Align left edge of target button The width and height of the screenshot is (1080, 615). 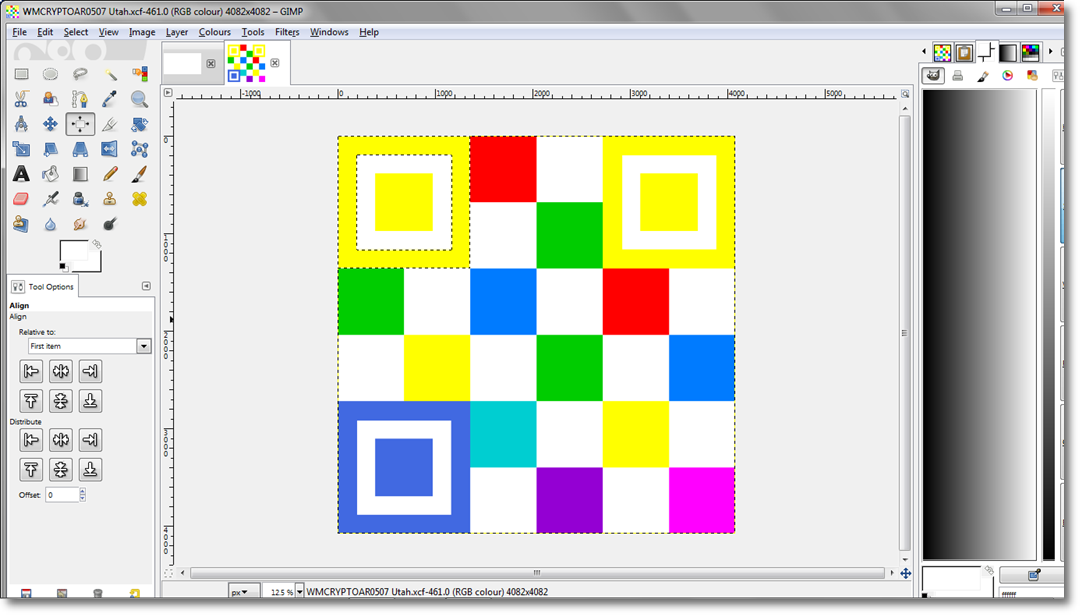[x=31, y=371]
